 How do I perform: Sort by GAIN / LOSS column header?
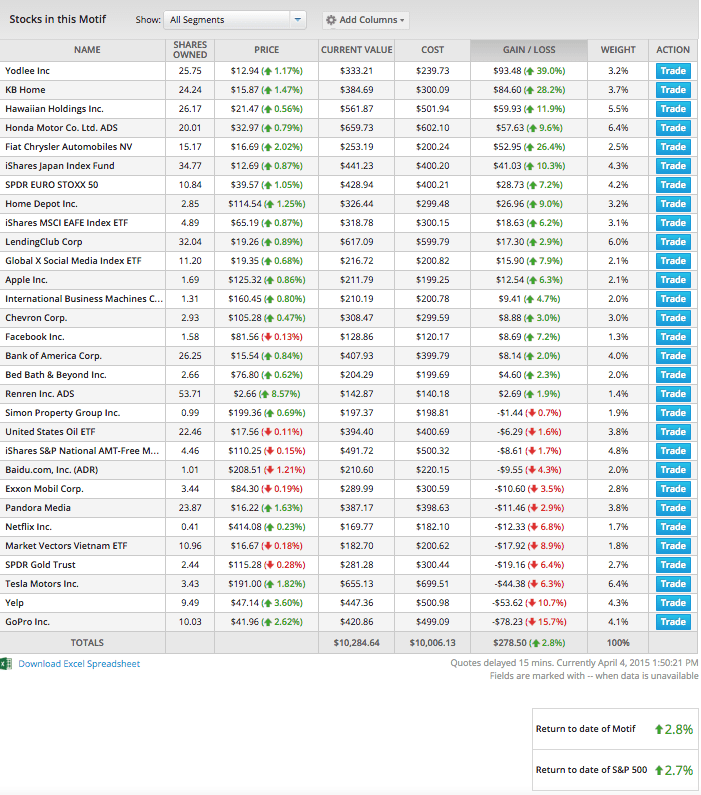[x=529, y=50]
